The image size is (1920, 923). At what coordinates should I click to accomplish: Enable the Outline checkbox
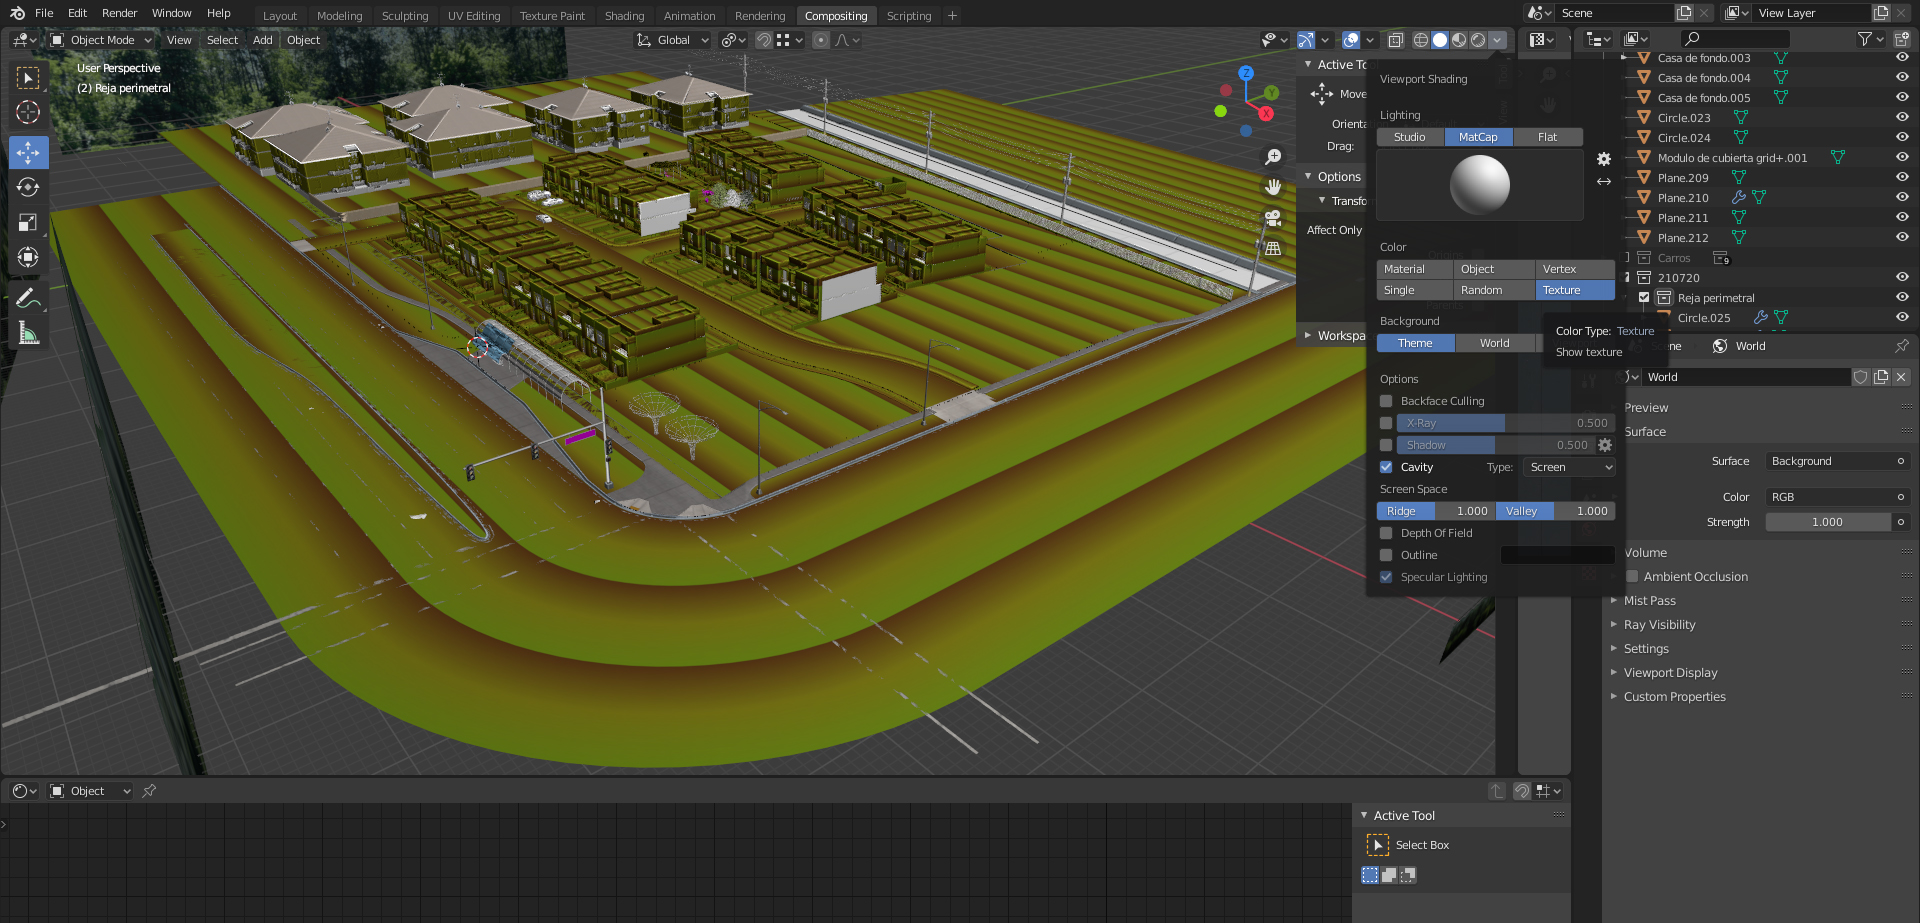click(1386, 555)
